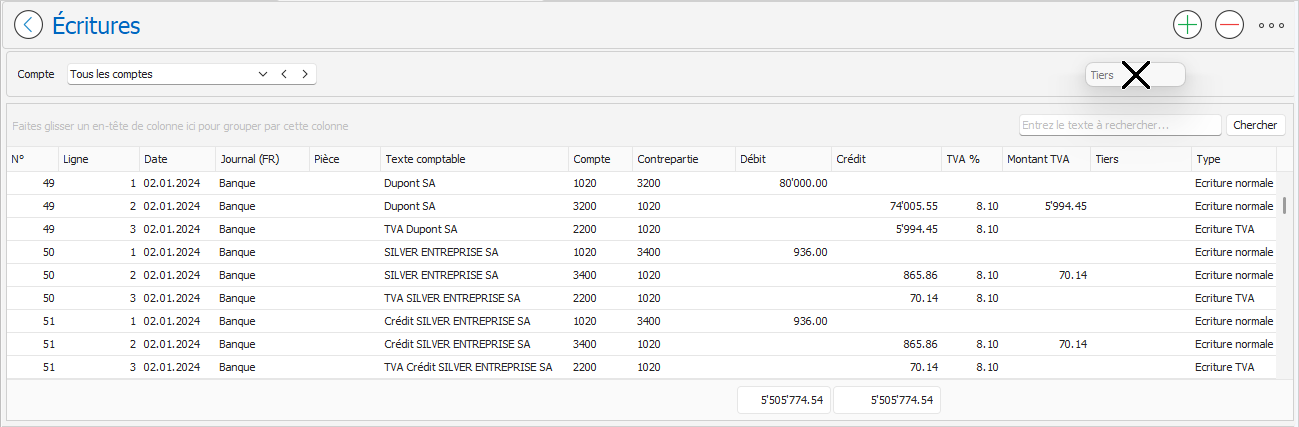Image resolution: width=1299 pixels, height=427 pixels.
Task: Click the Chercher button
Action: pos(1255,125)
